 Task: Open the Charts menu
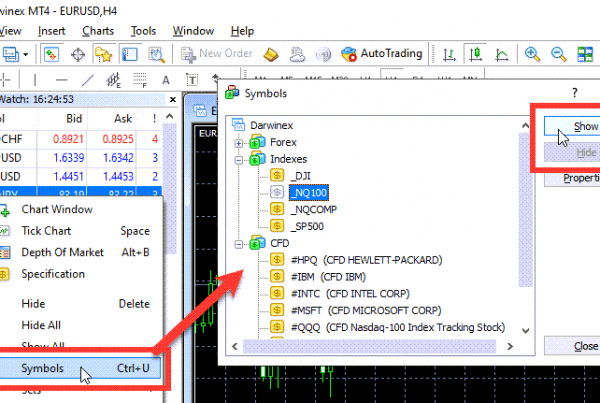(98, 31)
